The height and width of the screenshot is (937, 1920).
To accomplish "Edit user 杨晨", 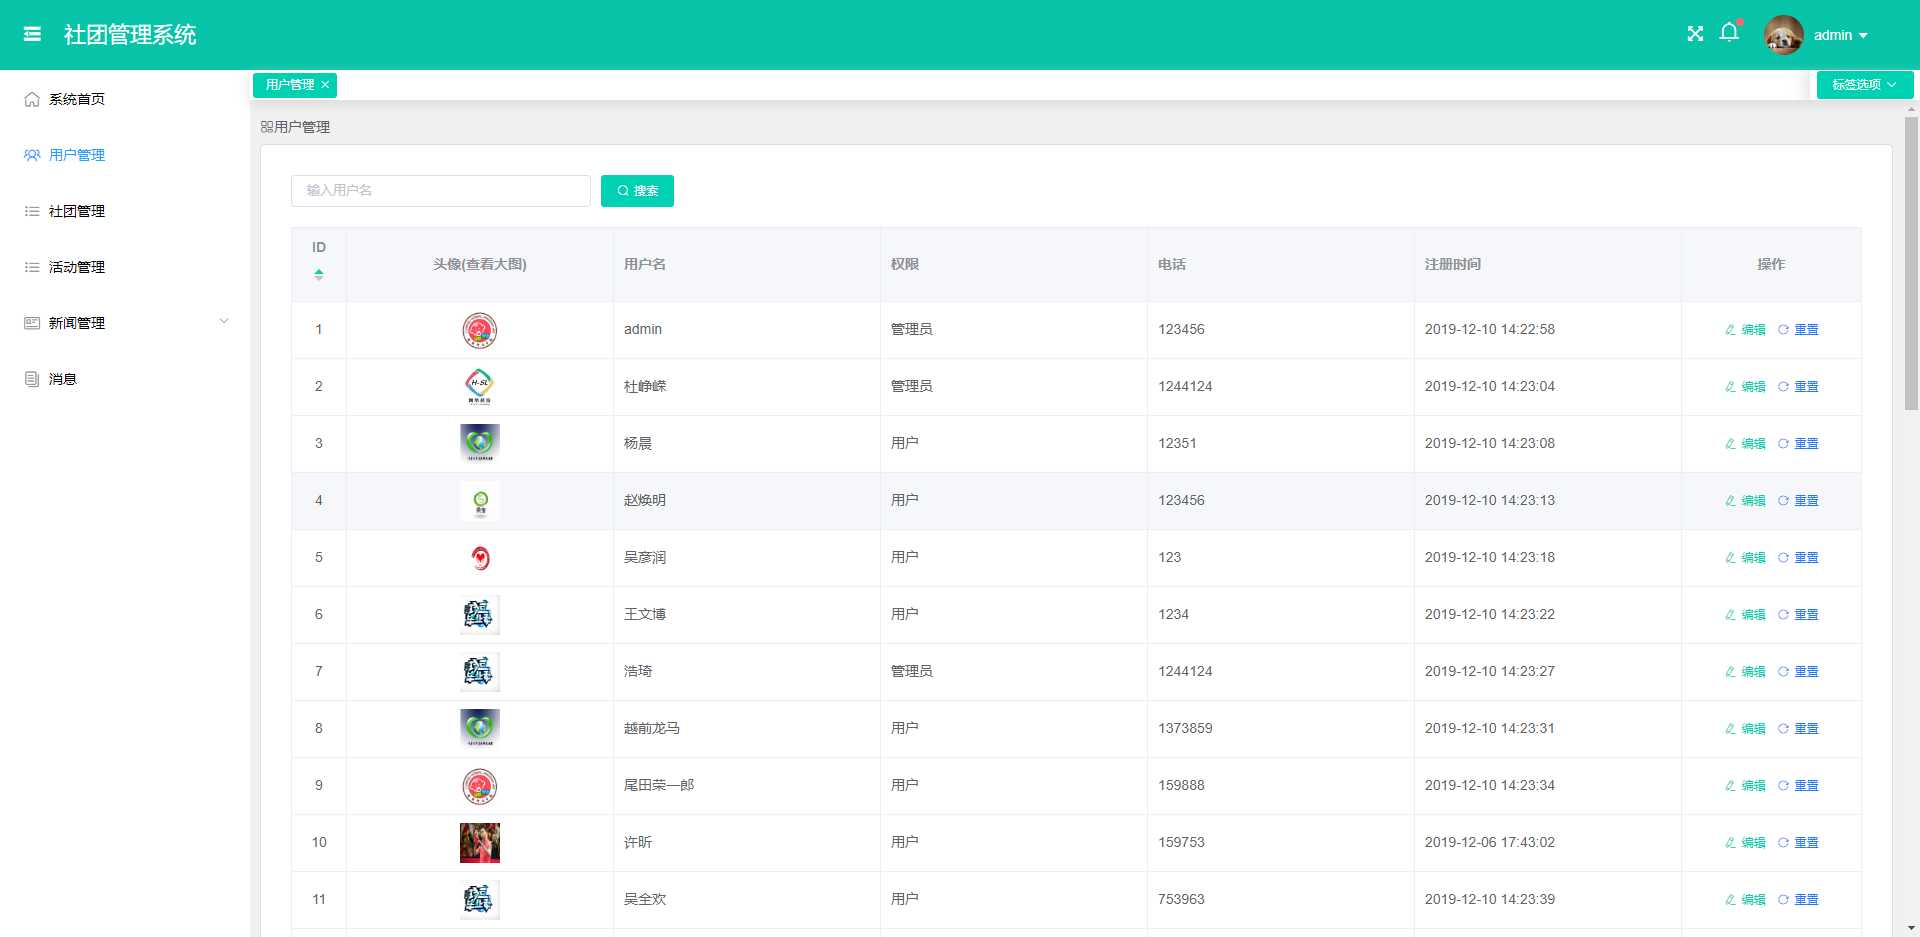I will pos(1745,444).
